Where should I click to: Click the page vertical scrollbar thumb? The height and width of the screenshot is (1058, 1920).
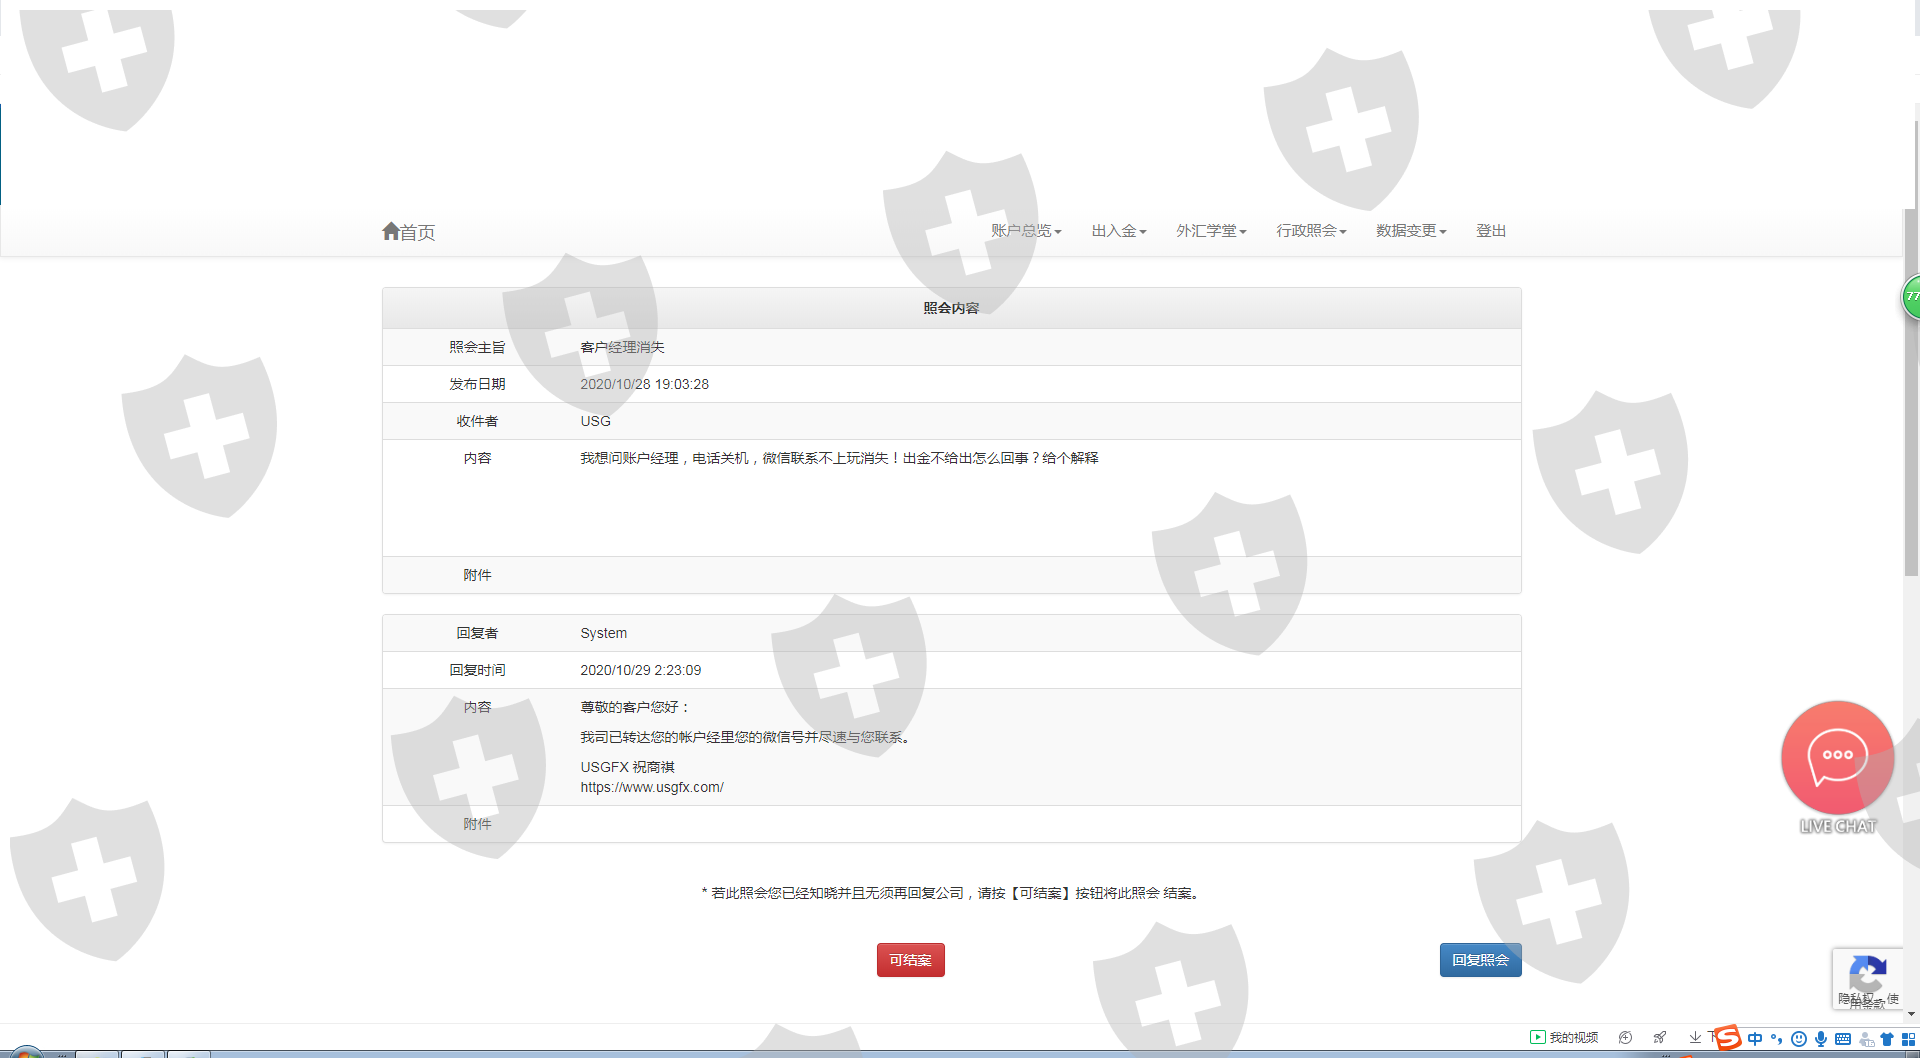[1911, 390]
